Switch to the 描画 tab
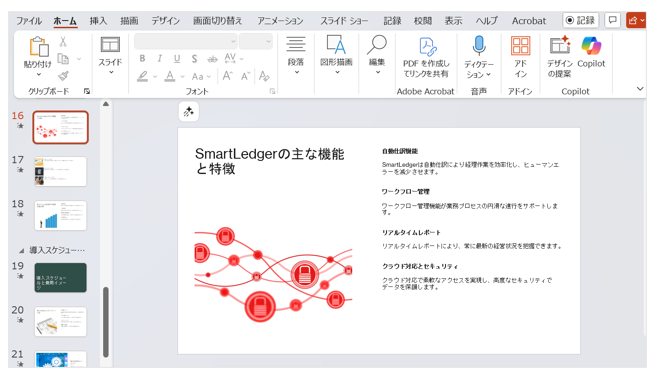The height and width of the screenshot is (377, 658). (129, 21)
